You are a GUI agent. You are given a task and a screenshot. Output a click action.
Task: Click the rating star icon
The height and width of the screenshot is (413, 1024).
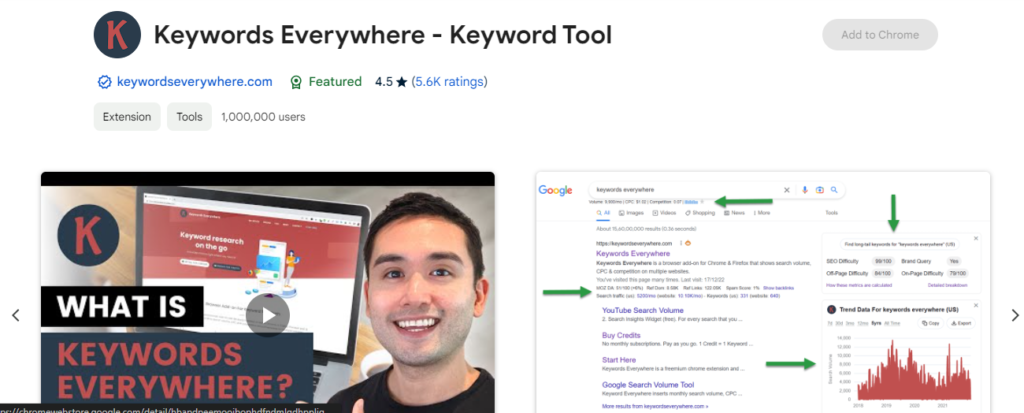tap(402, 82)
